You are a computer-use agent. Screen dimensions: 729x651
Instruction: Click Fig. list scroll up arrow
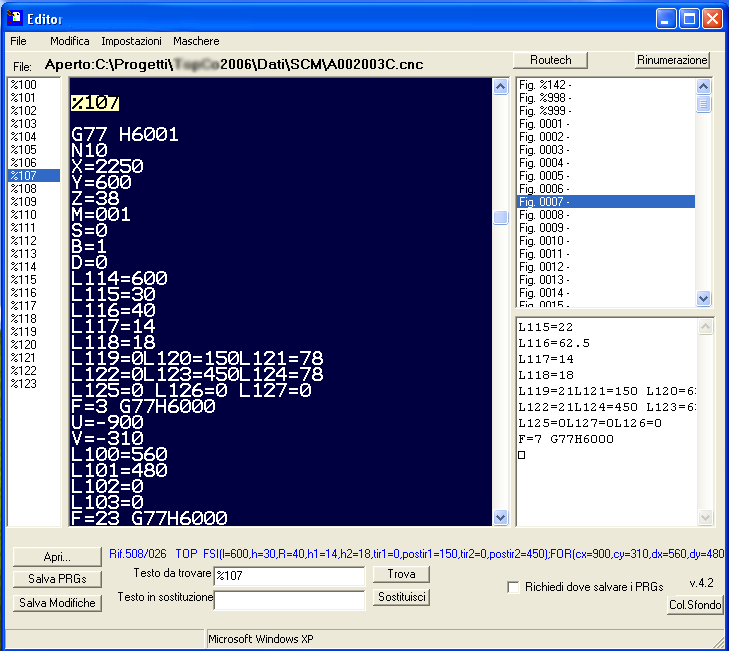pos(703,86)
